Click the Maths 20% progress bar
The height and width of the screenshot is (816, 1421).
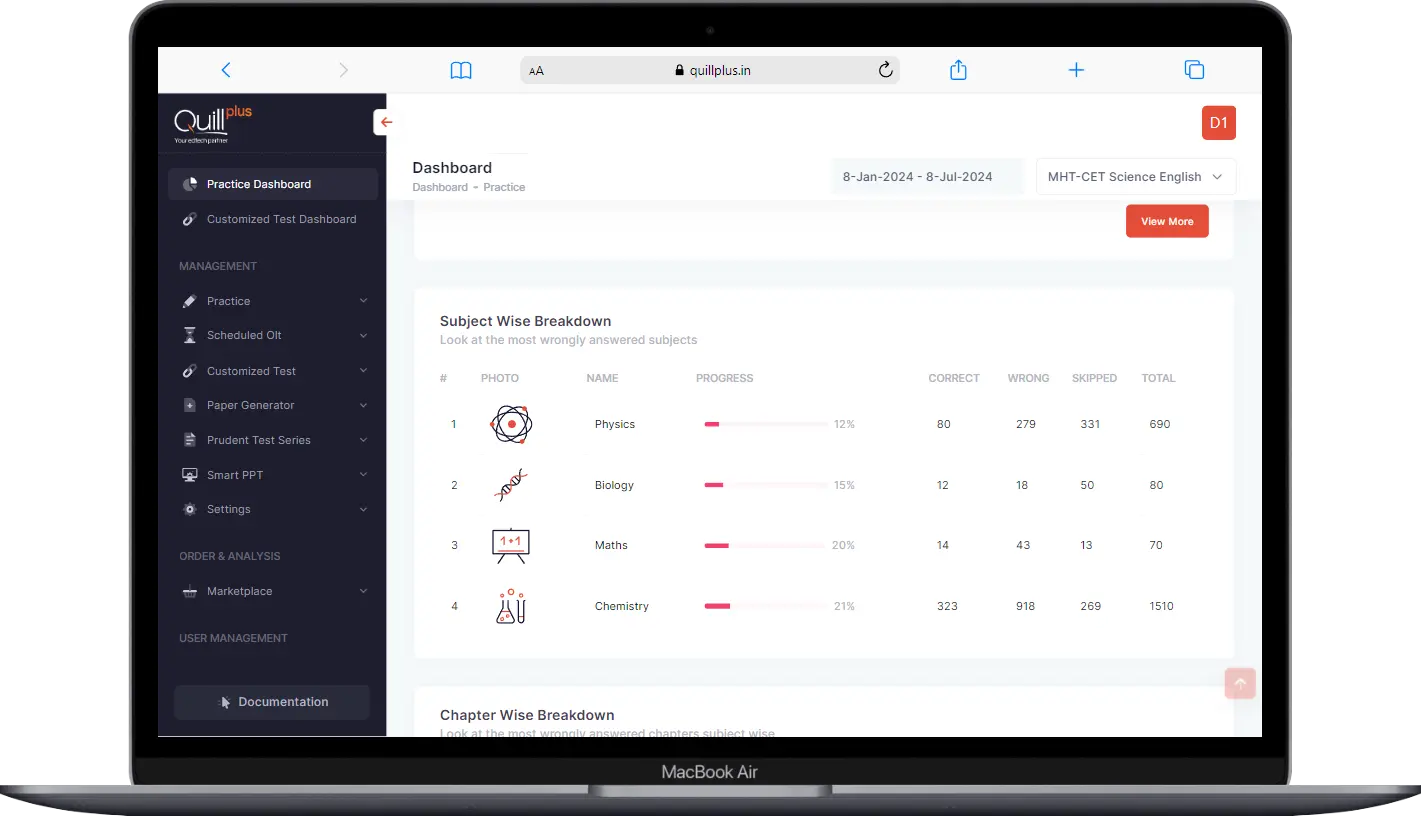point(766,545)
